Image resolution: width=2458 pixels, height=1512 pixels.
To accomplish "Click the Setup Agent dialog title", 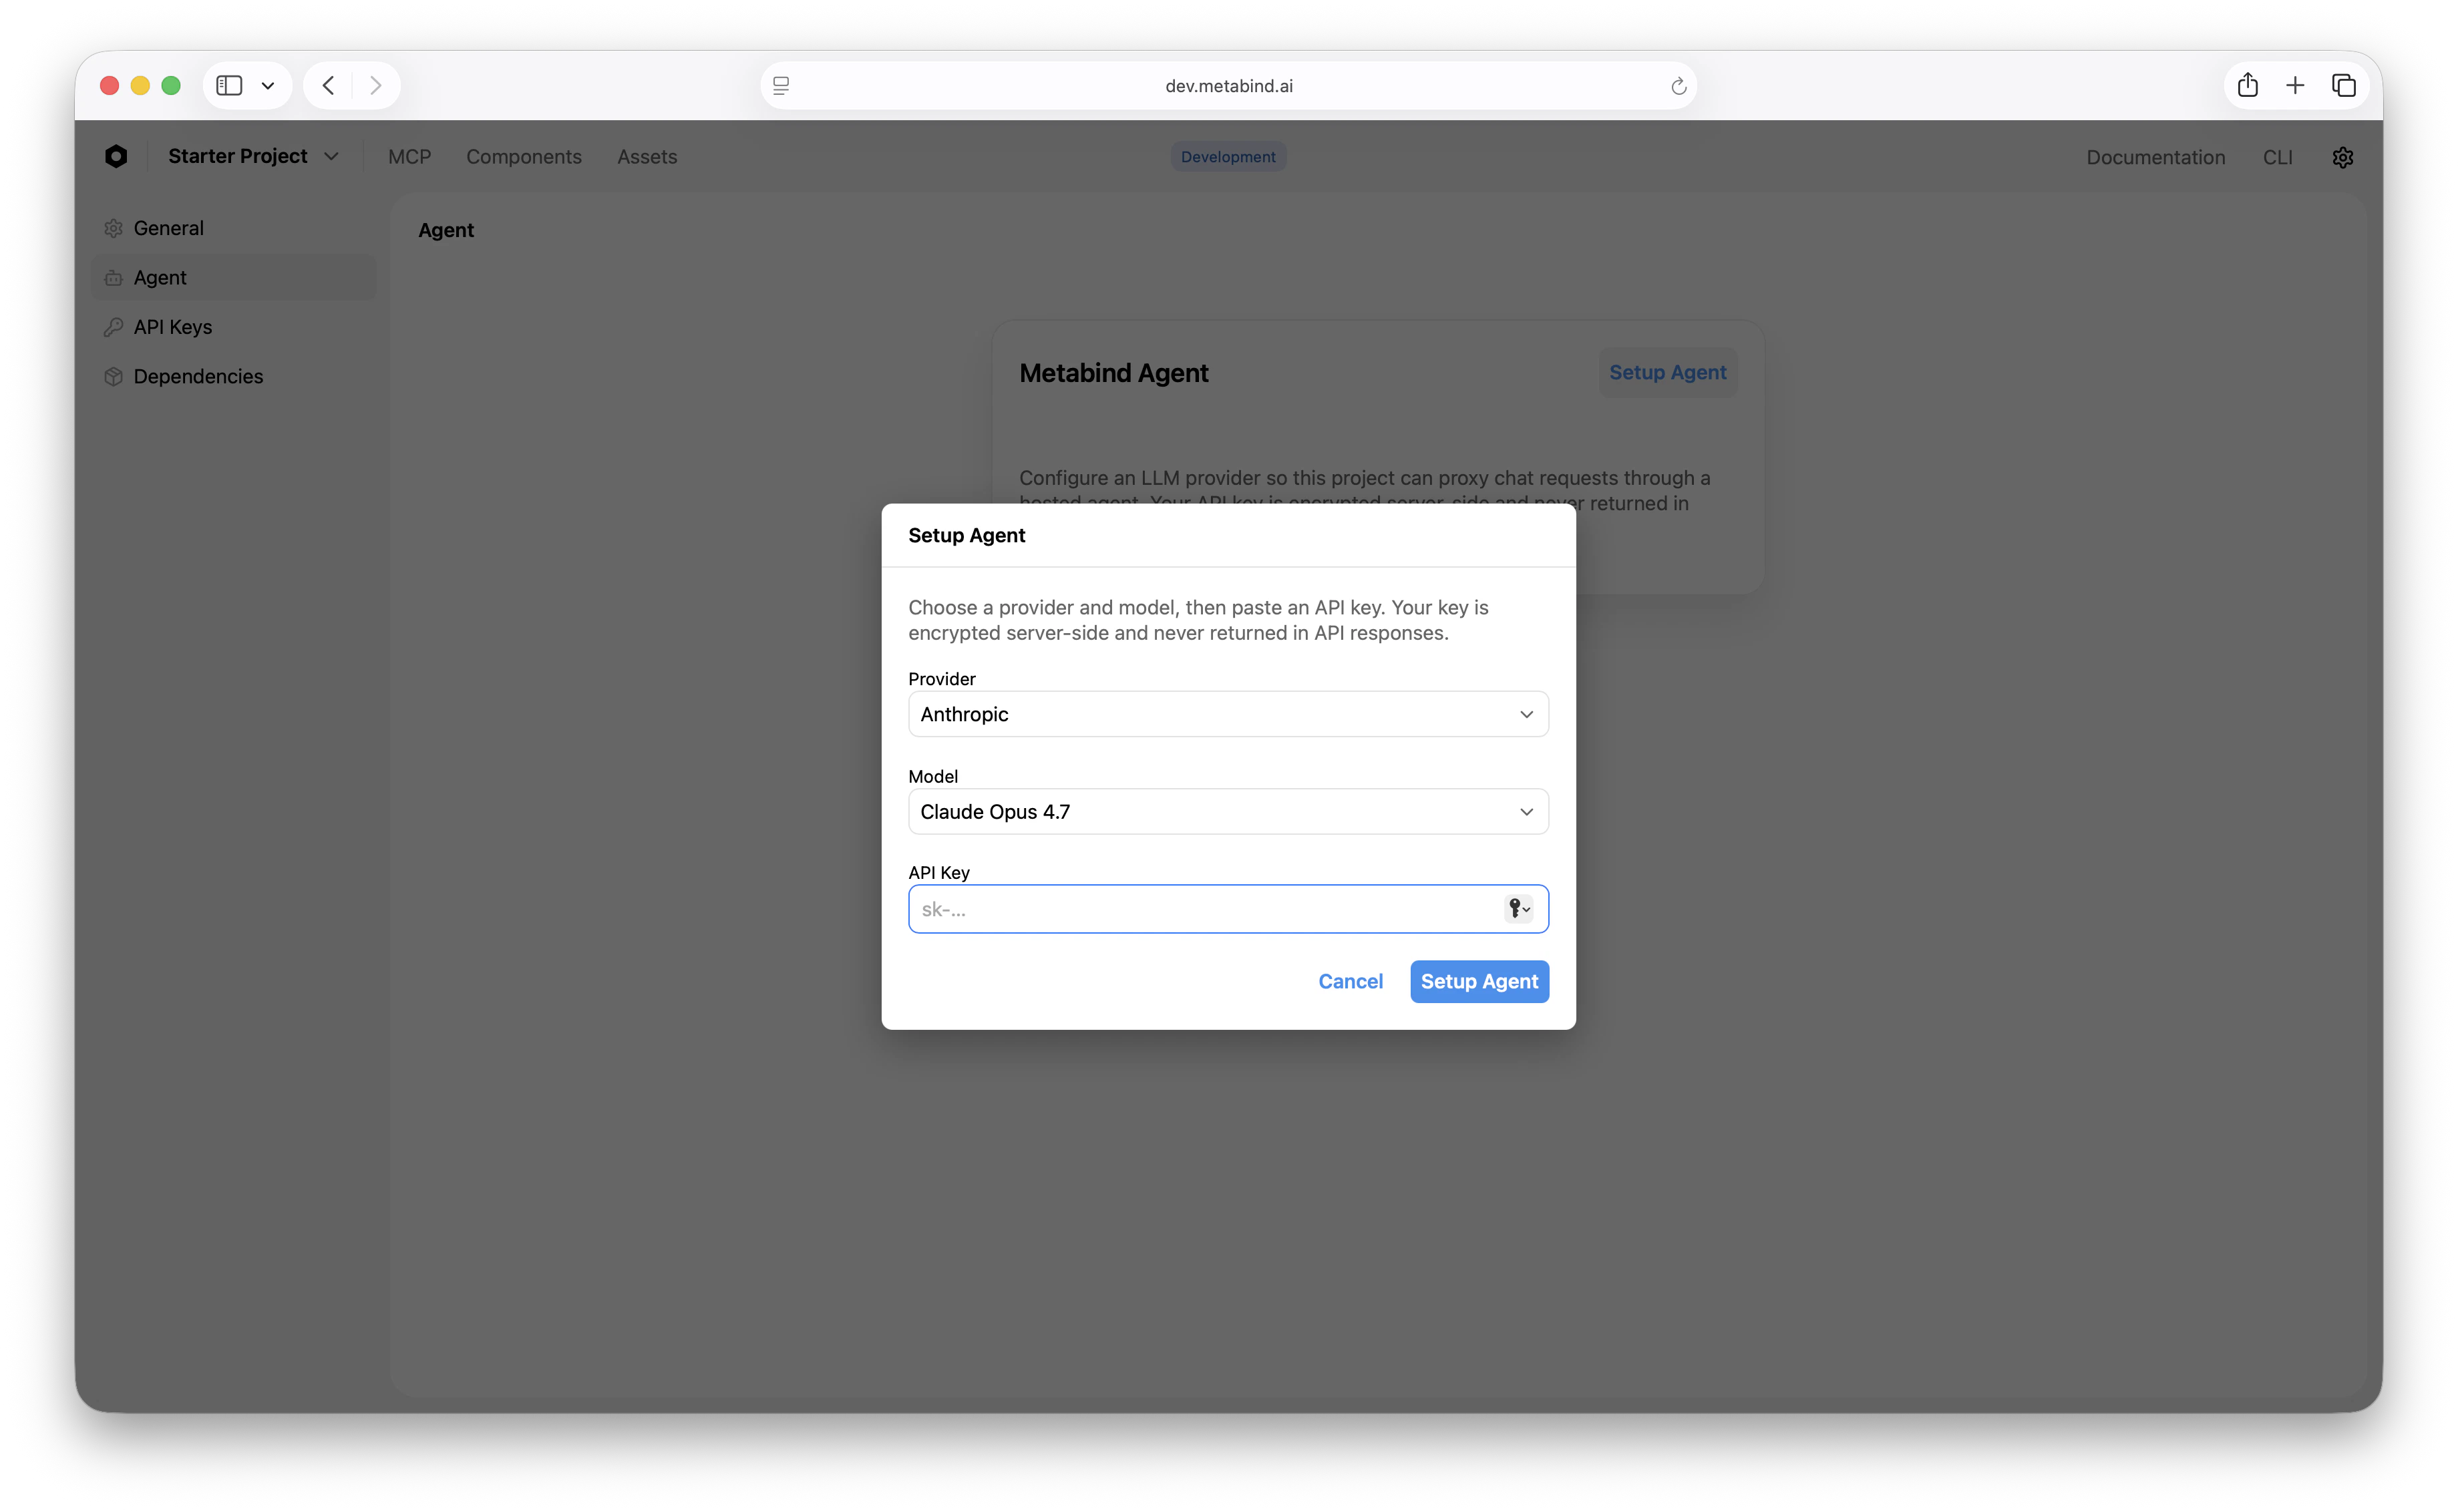I will [x=966, y=535].
